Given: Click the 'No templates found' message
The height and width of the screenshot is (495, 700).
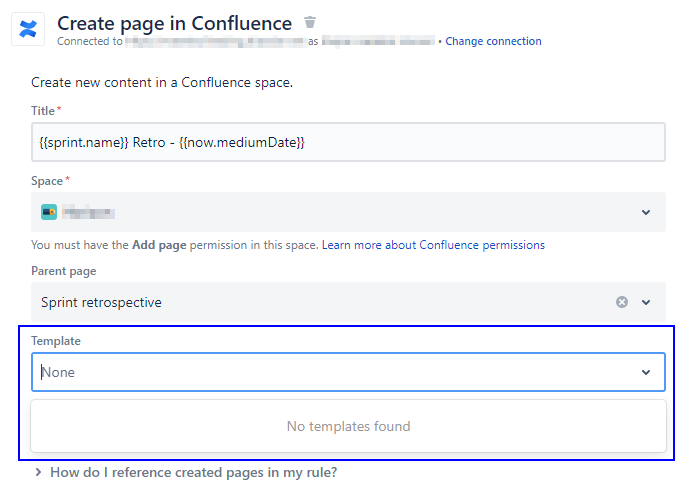Looking at the screenshot, I should pos(348,426).
